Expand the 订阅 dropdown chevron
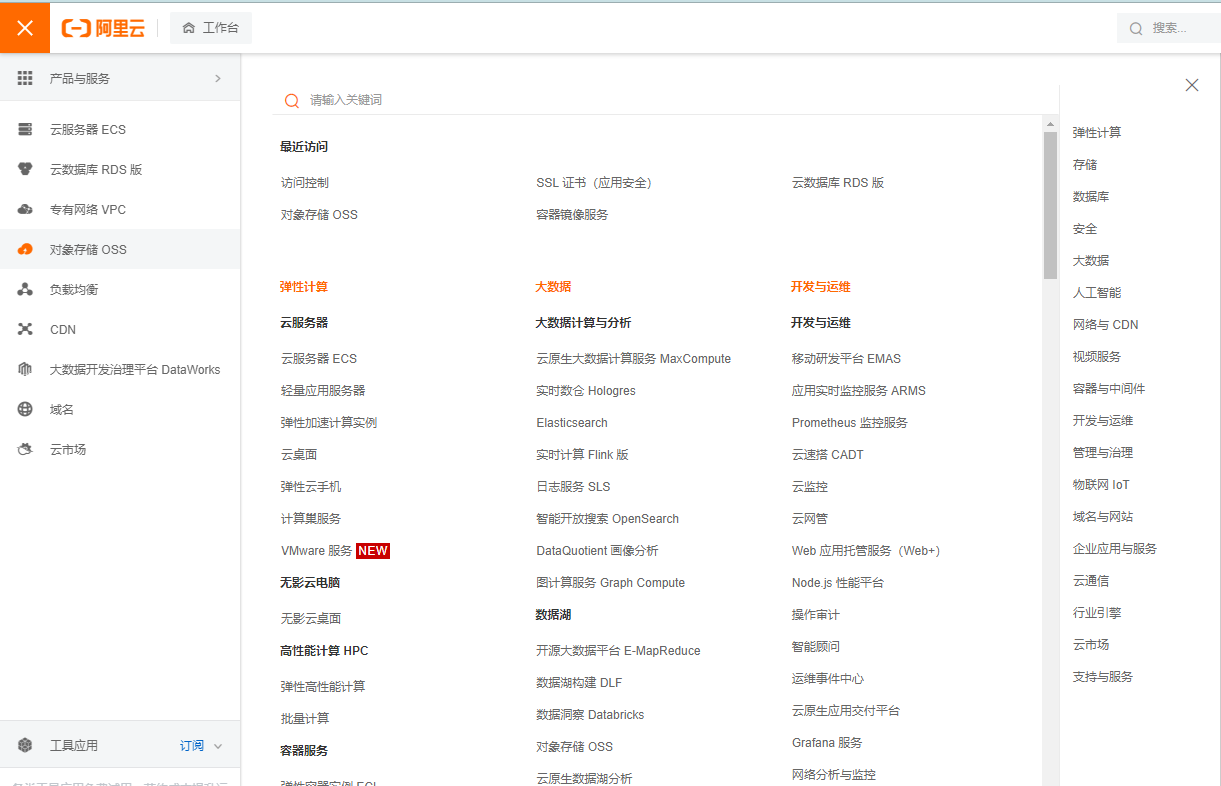Image resolution: width=1221 pixels, height=786 pixels. tap(218, 746)
